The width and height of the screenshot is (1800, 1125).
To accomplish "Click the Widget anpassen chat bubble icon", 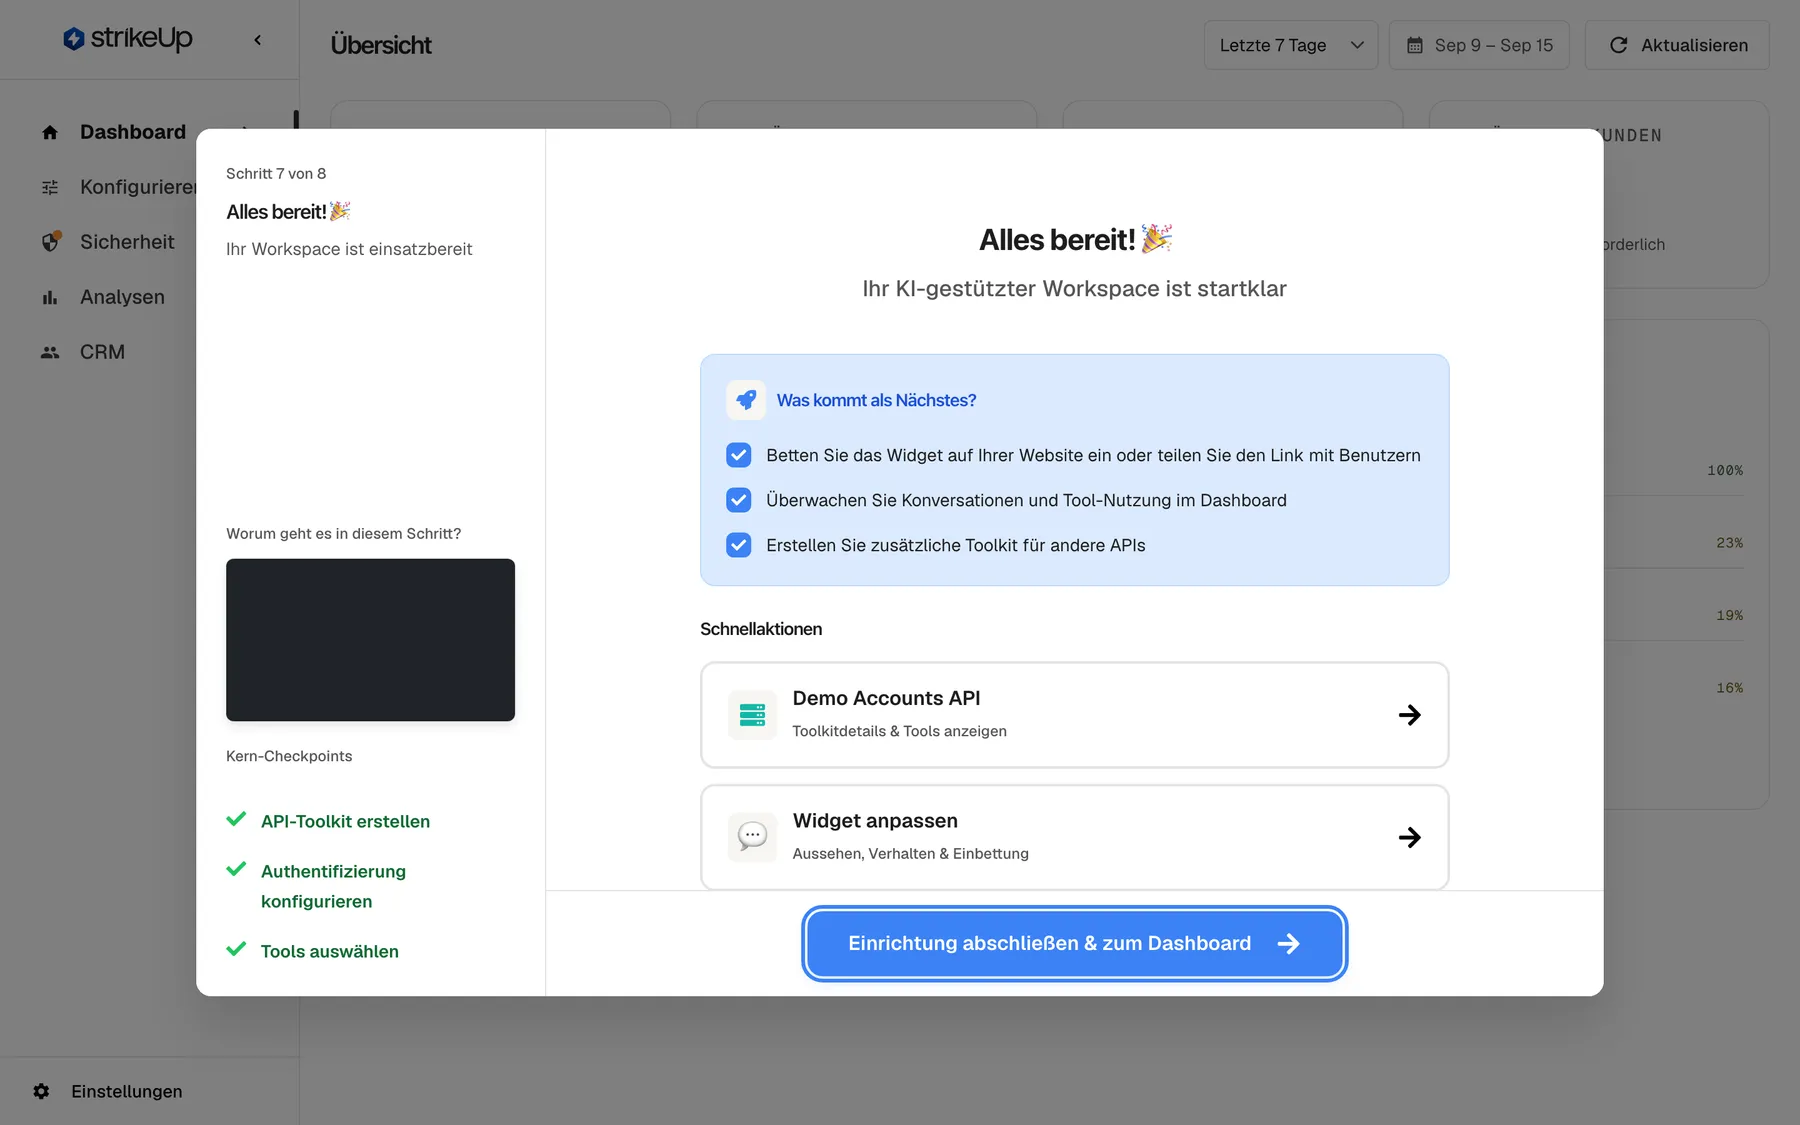I will (x=752, y=837).
